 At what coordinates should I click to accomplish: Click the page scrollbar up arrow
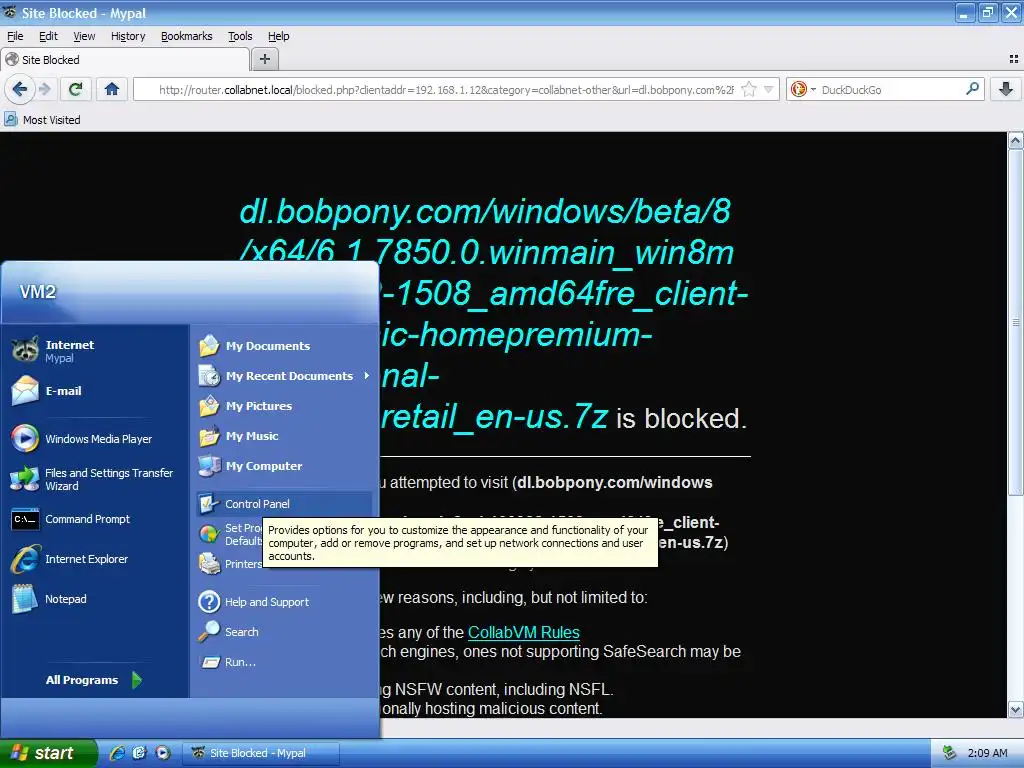click(x=1016, y=140)
